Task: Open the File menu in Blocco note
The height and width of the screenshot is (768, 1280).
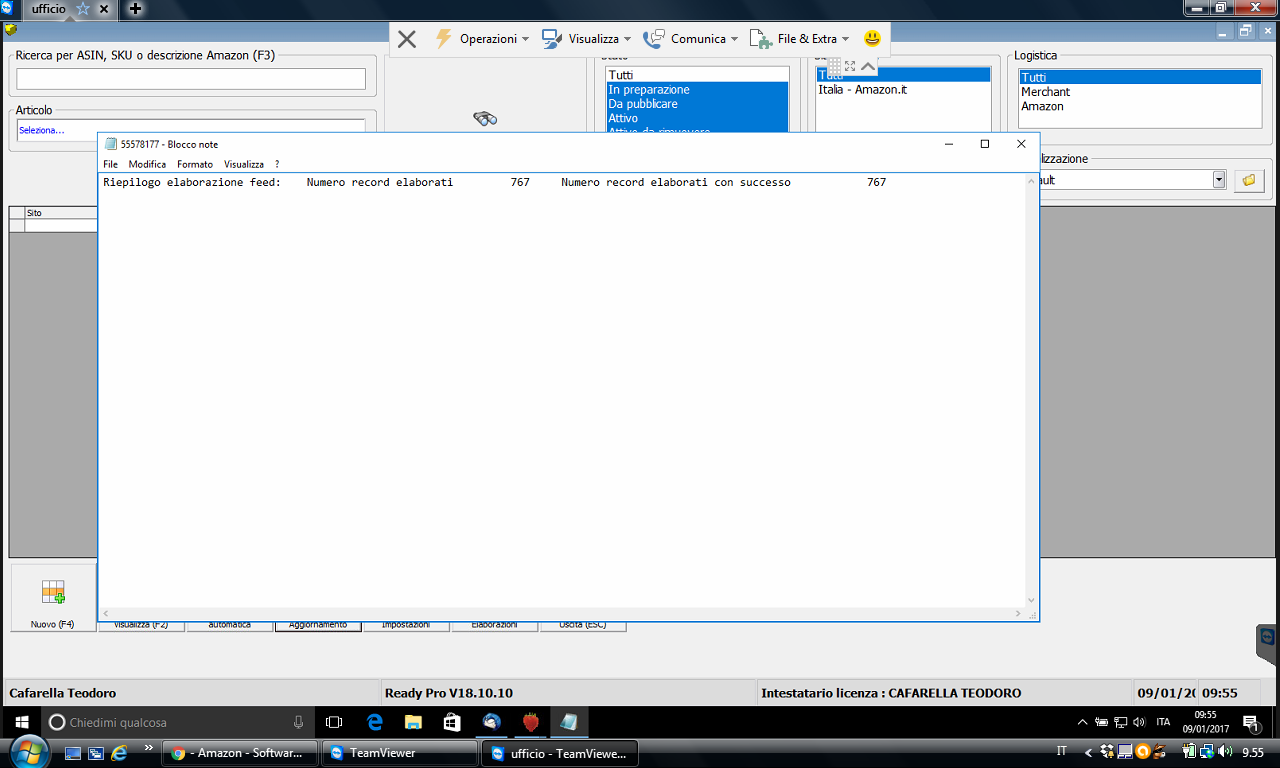Action: point(110,164)
